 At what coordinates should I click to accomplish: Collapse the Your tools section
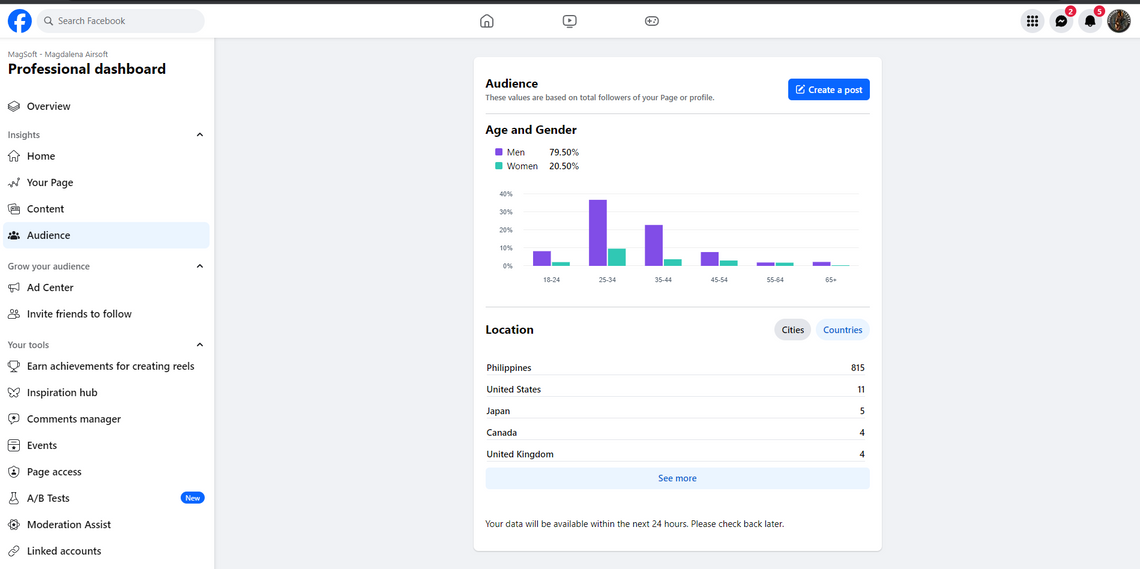point(200,345)
